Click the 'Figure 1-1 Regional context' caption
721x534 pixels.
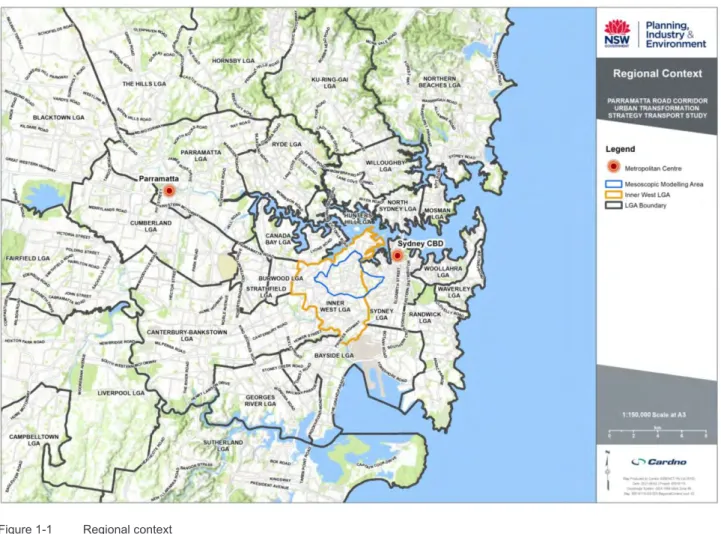tap(86, 529)
